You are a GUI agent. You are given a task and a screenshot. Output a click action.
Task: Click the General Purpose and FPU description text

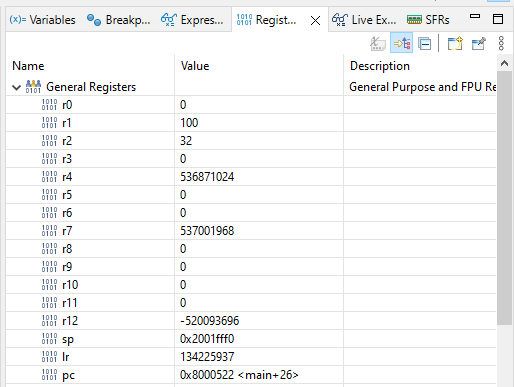422,87
